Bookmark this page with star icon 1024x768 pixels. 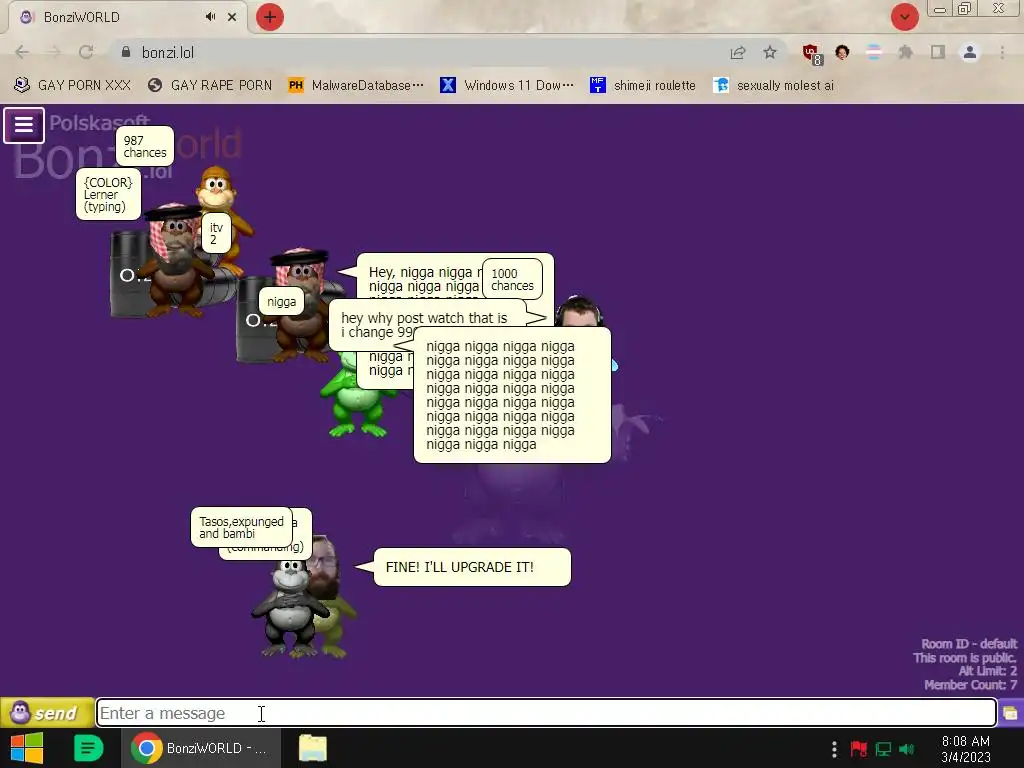770,52
